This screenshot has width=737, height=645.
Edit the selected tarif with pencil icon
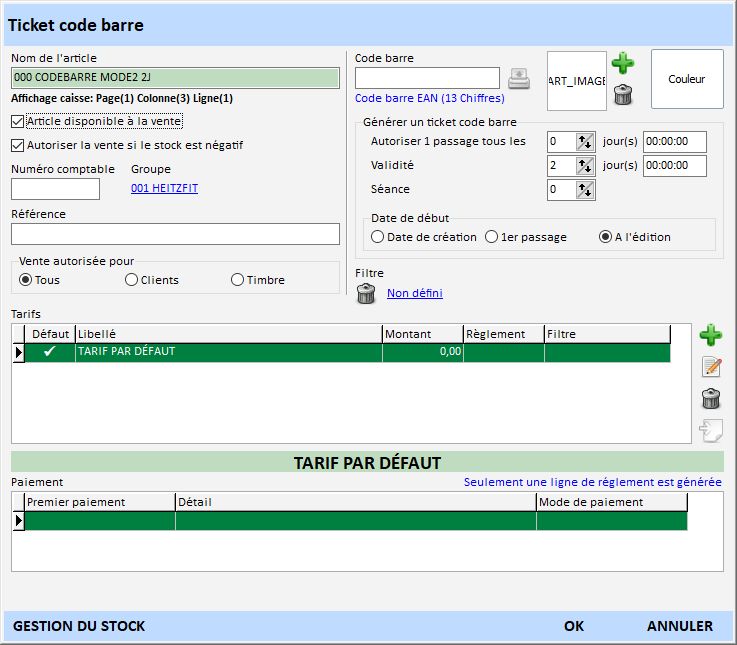click(x=711, y=367)
